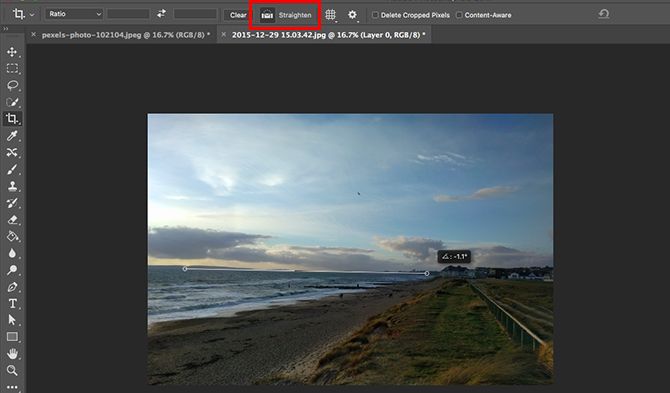670x393 pixels.
Task: Swap width and height arrows
Action: pos(161,14)
